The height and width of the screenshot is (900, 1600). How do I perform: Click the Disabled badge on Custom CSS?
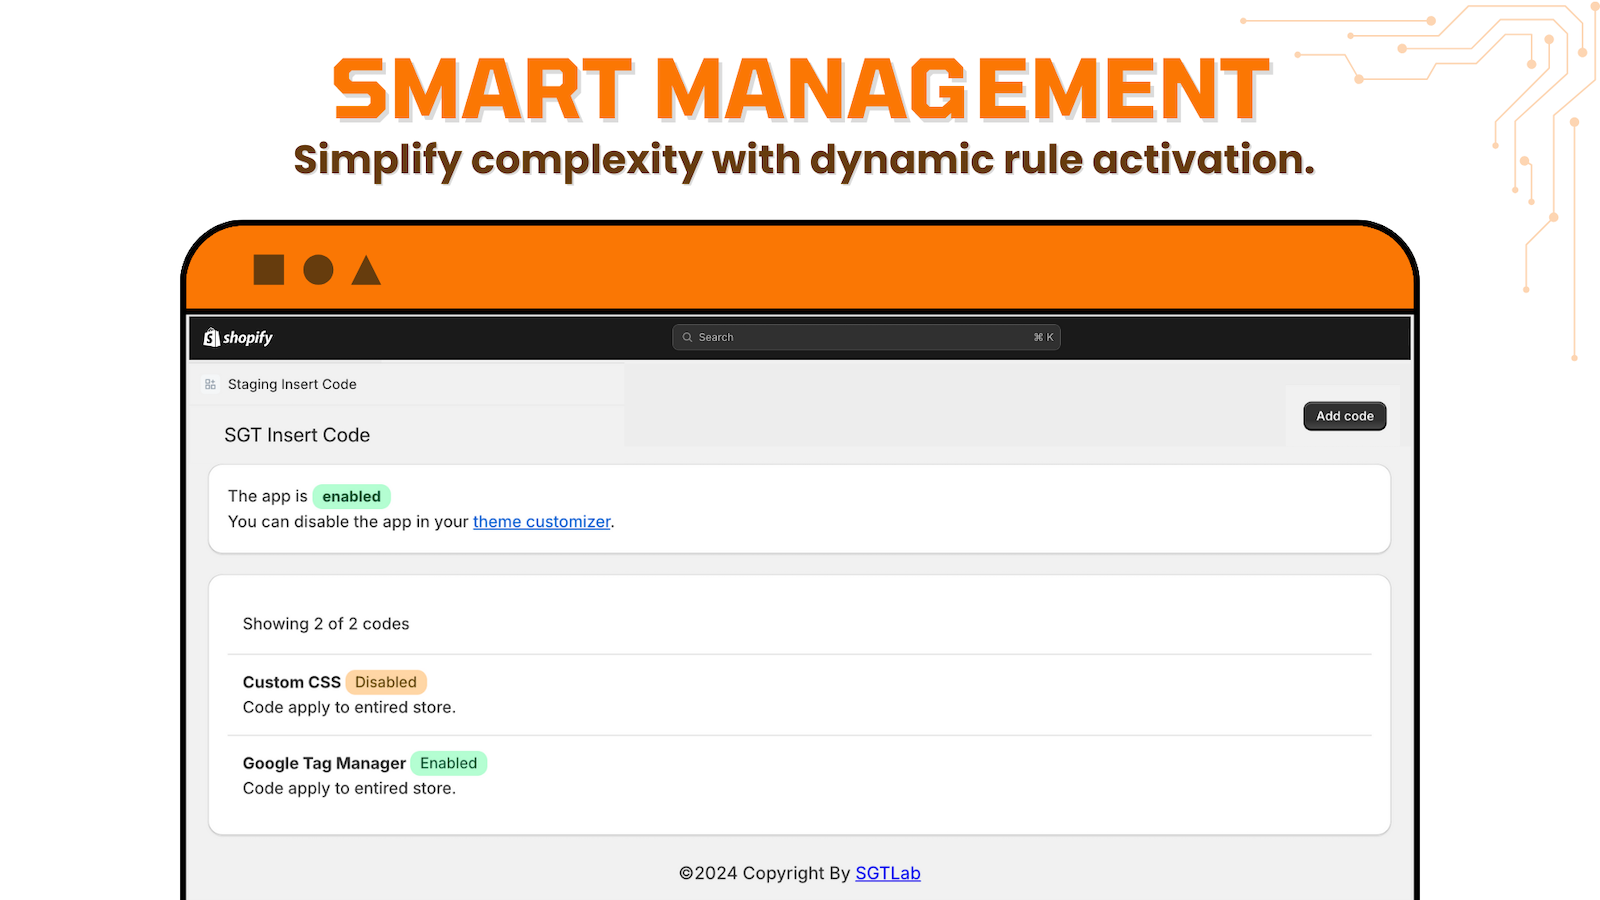tap(386, 682)
